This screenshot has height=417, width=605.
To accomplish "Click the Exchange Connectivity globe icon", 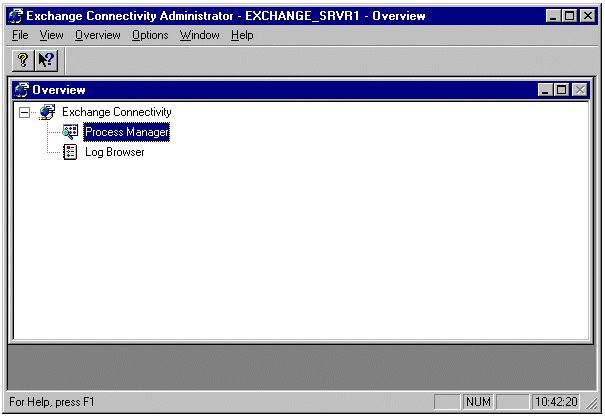I will click(47, 112).
